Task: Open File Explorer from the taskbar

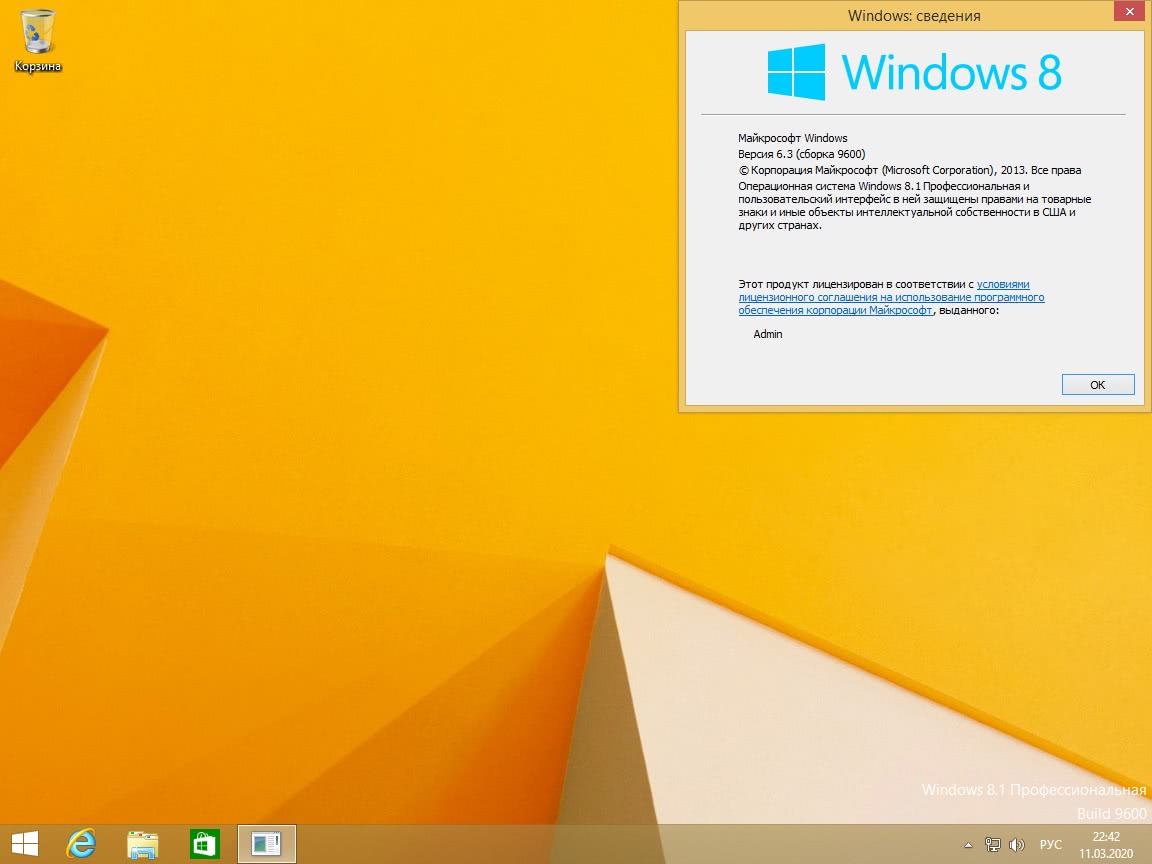Action: [x=143, y=844]
